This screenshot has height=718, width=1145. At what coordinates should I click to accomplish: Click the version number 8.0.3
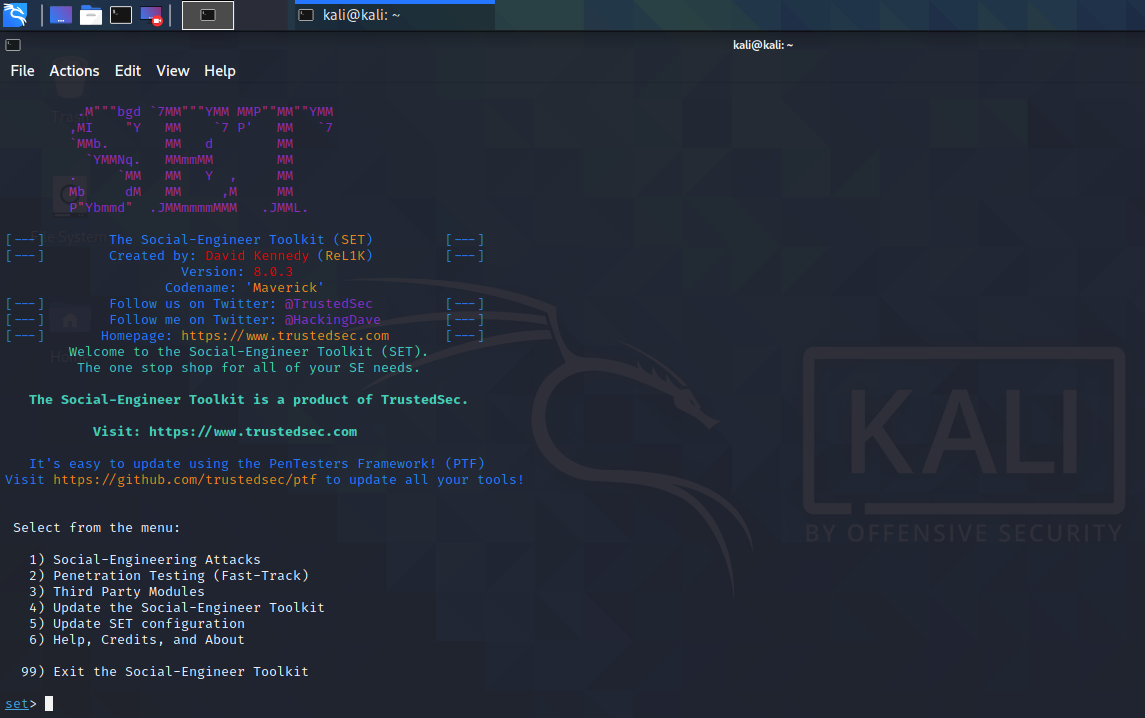(273, 272)
